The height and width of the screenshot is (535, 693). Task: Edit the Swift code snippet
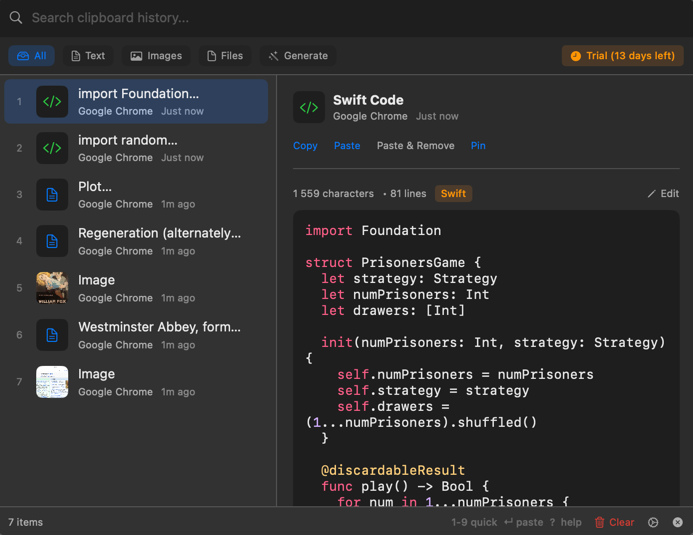click(663, 194)
